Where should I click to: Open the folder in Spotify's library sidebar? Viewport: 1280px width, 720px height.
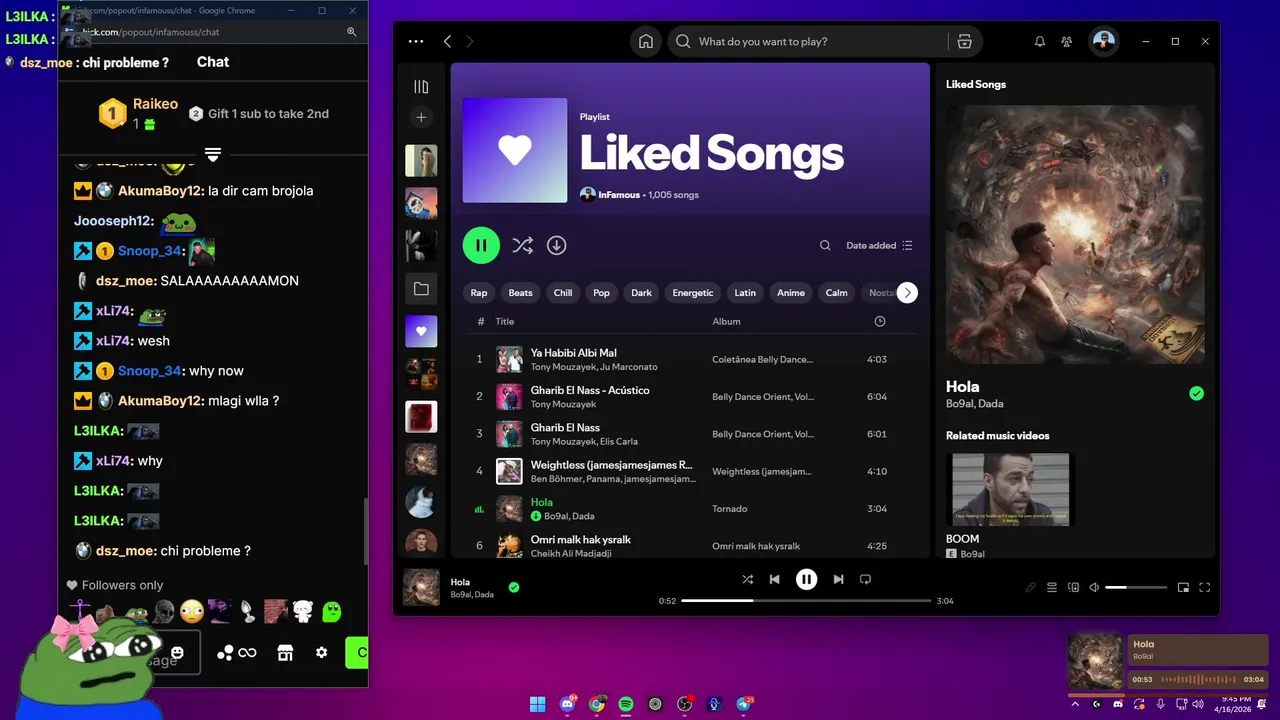click(x=421, y=289)
